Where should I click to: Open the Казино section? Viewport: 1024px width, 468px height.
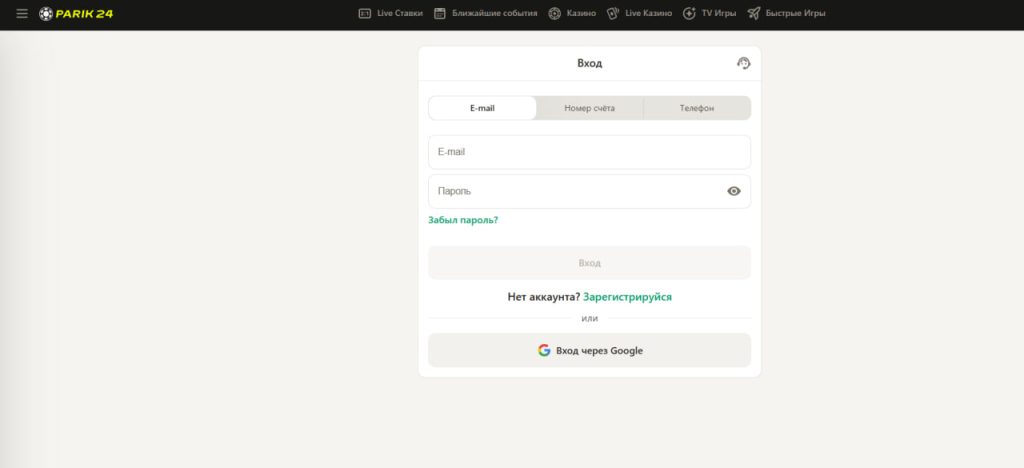[x=572, y=13]
